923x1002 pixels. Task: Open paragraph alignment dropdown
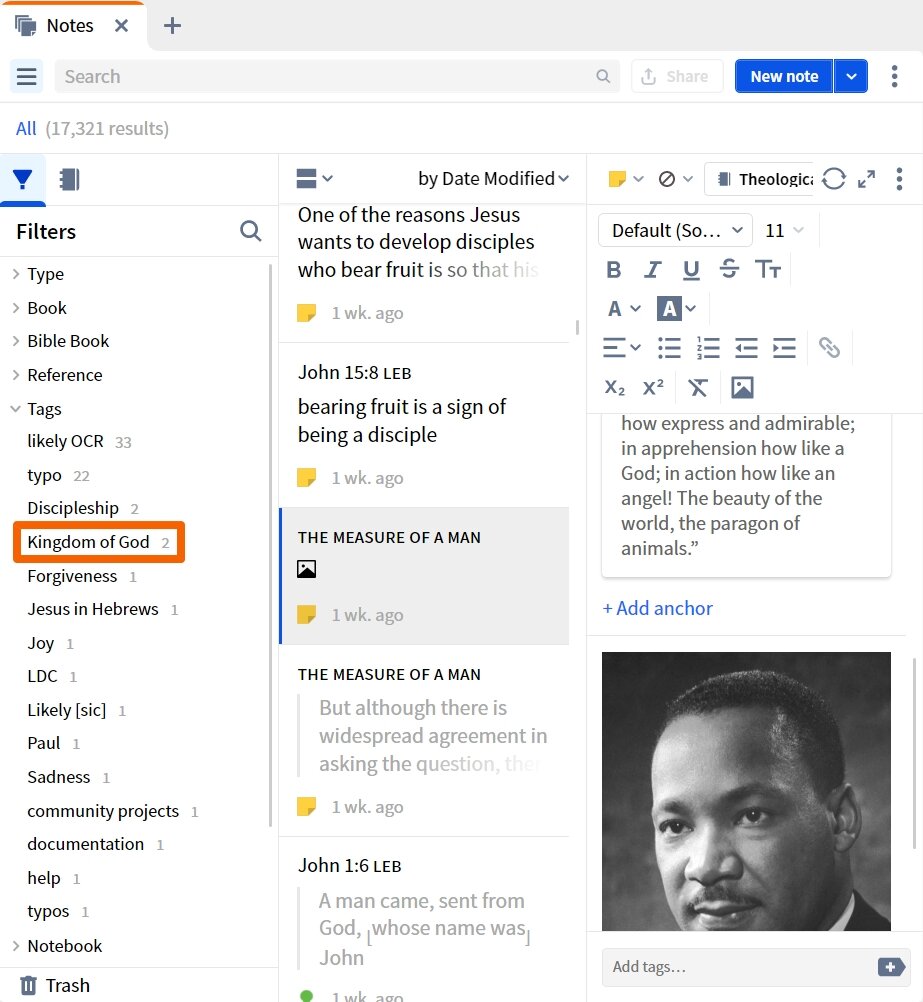621,348
